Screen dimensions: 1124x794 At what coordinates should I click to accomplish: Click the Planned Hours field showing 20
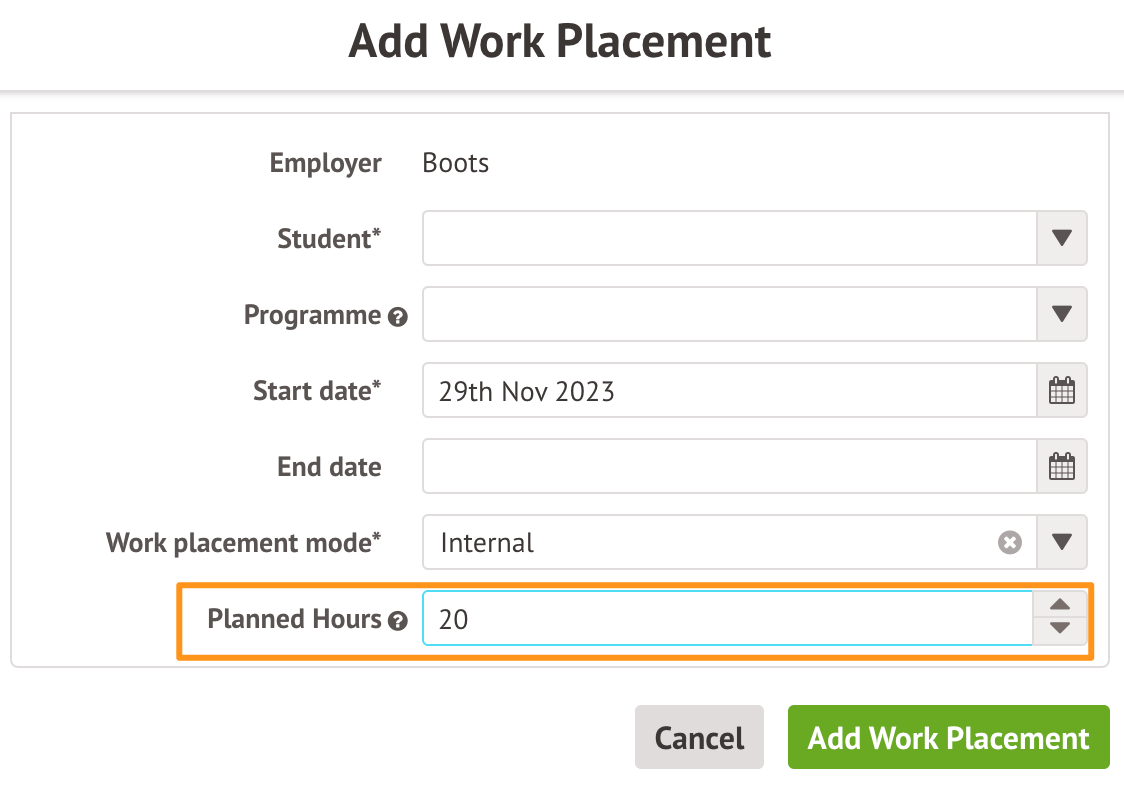point(727,619)
